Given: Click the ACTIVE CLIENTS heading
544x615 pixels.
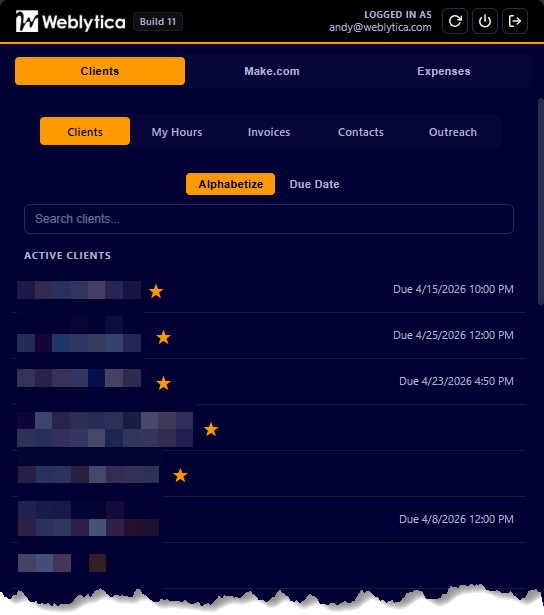Looking at the screenshot, I should tap(67, 256).
